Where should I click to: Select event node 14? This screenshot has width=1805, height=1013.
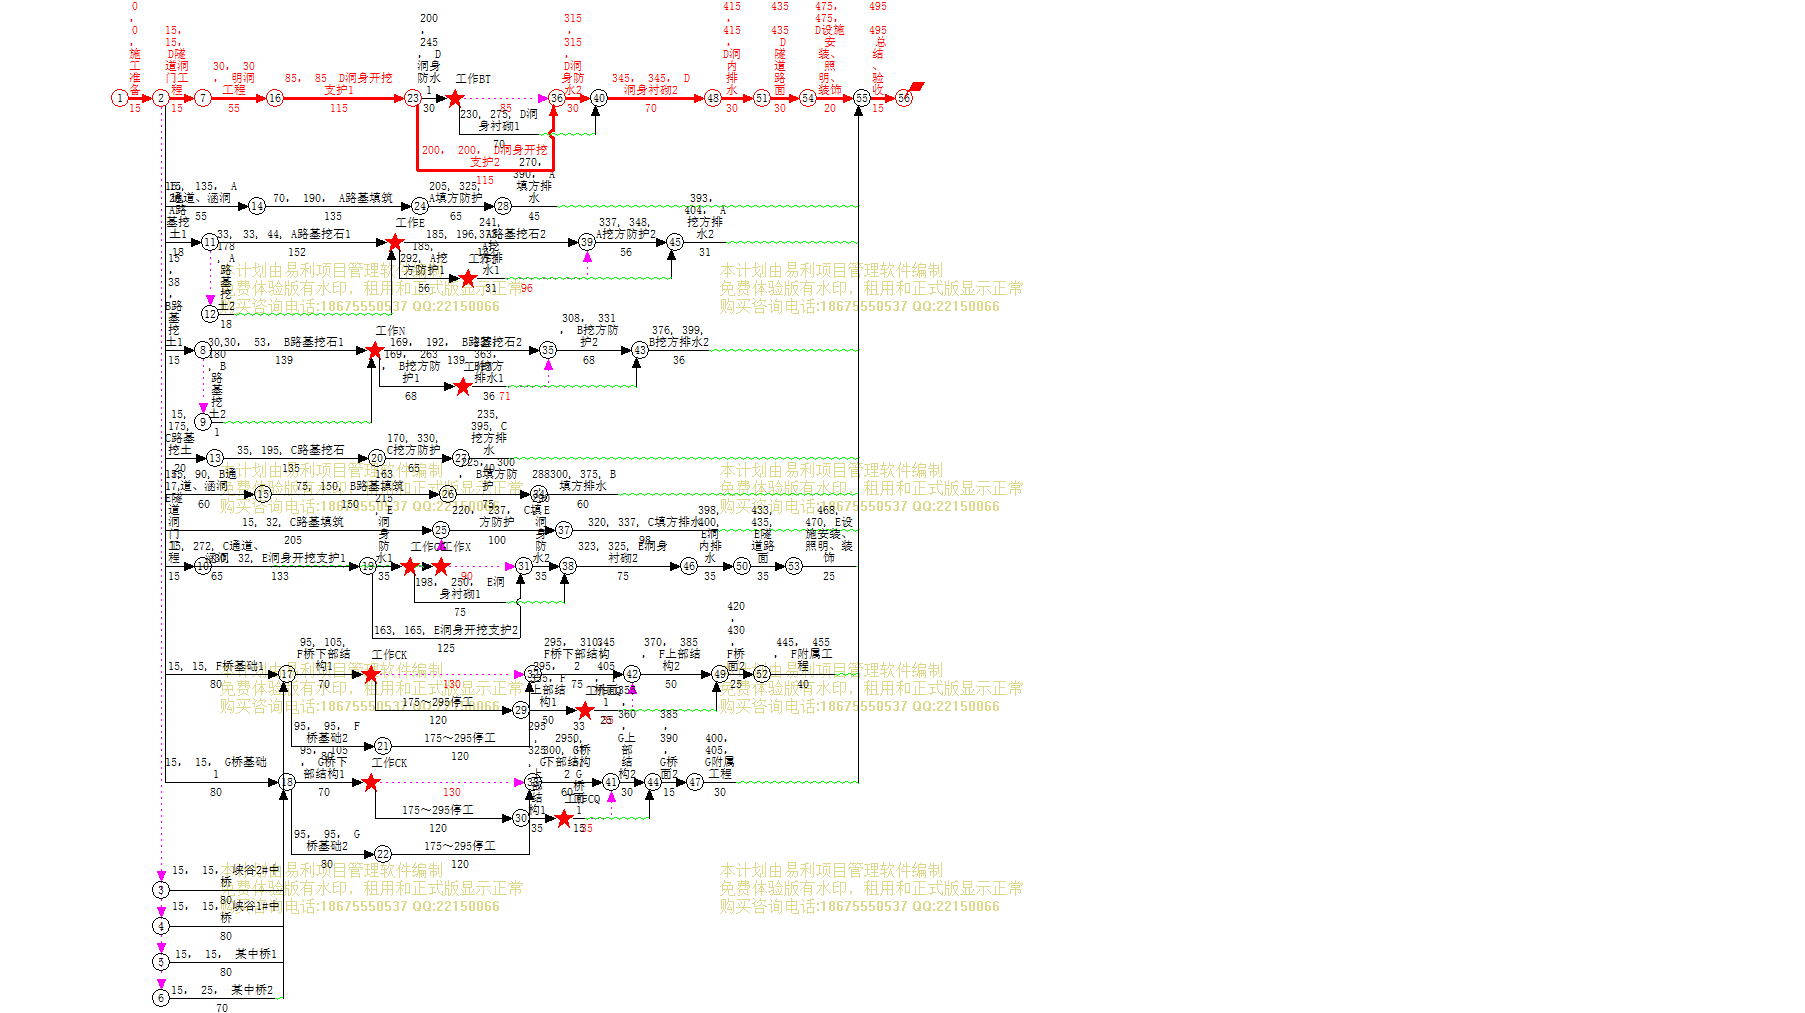[257, 206]
